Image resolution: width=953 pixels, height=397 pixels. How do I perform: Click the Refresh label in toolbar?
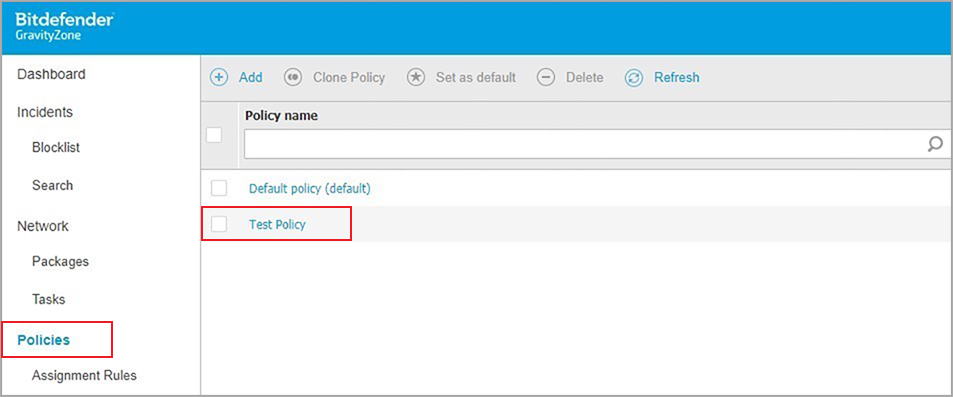(676, 78)
